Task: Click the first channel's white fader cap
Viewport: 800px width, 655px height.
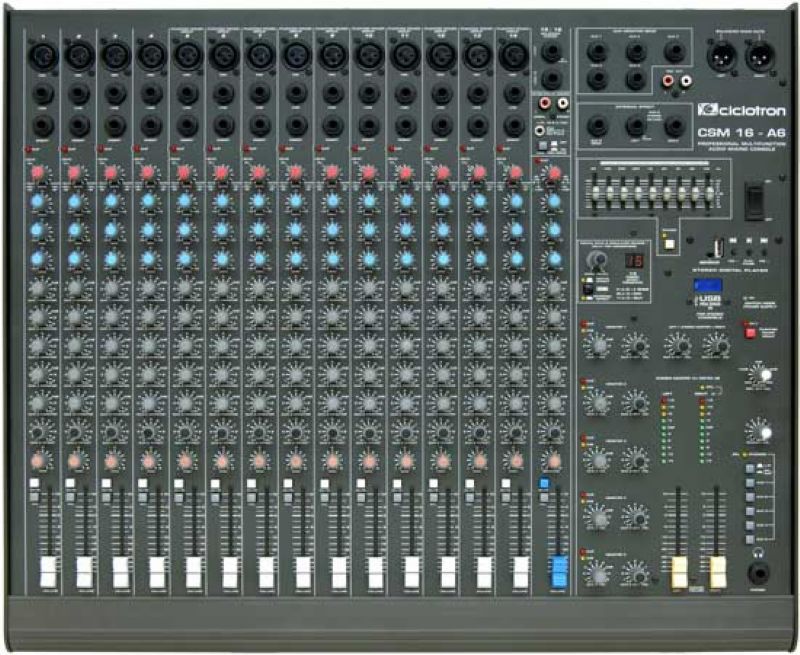Action: tap(46, 574)
